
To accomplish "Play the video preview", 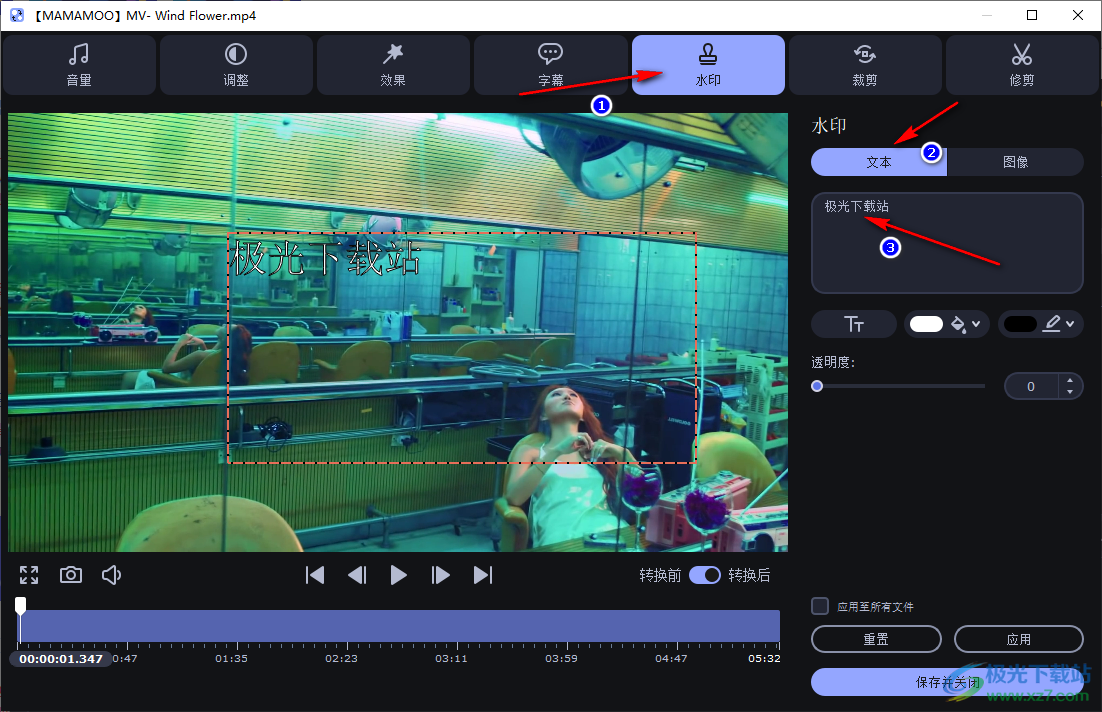I will (x=398, y=575).
